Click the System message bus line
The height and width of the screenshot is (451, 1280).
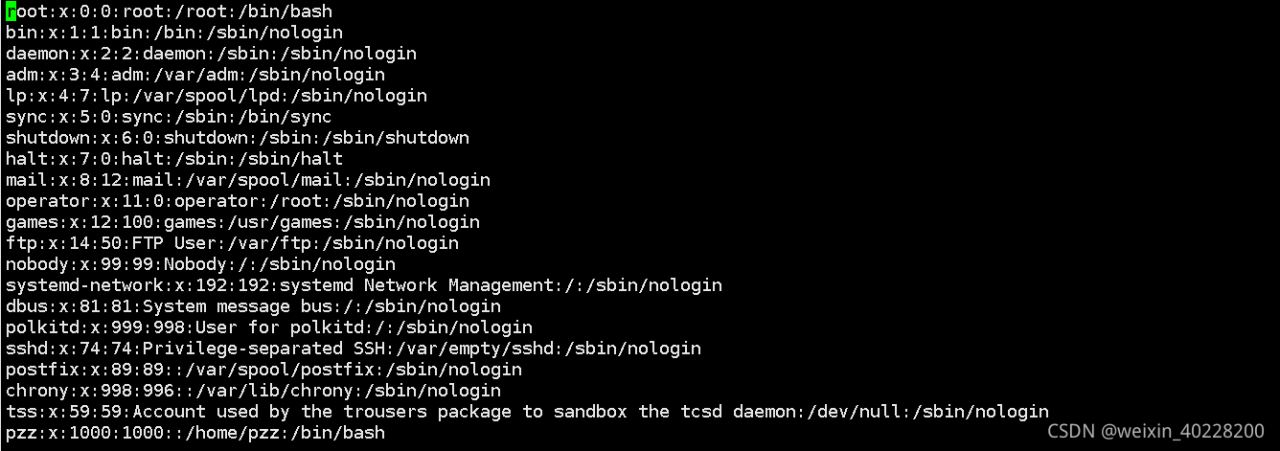click(x=253, y=307)
